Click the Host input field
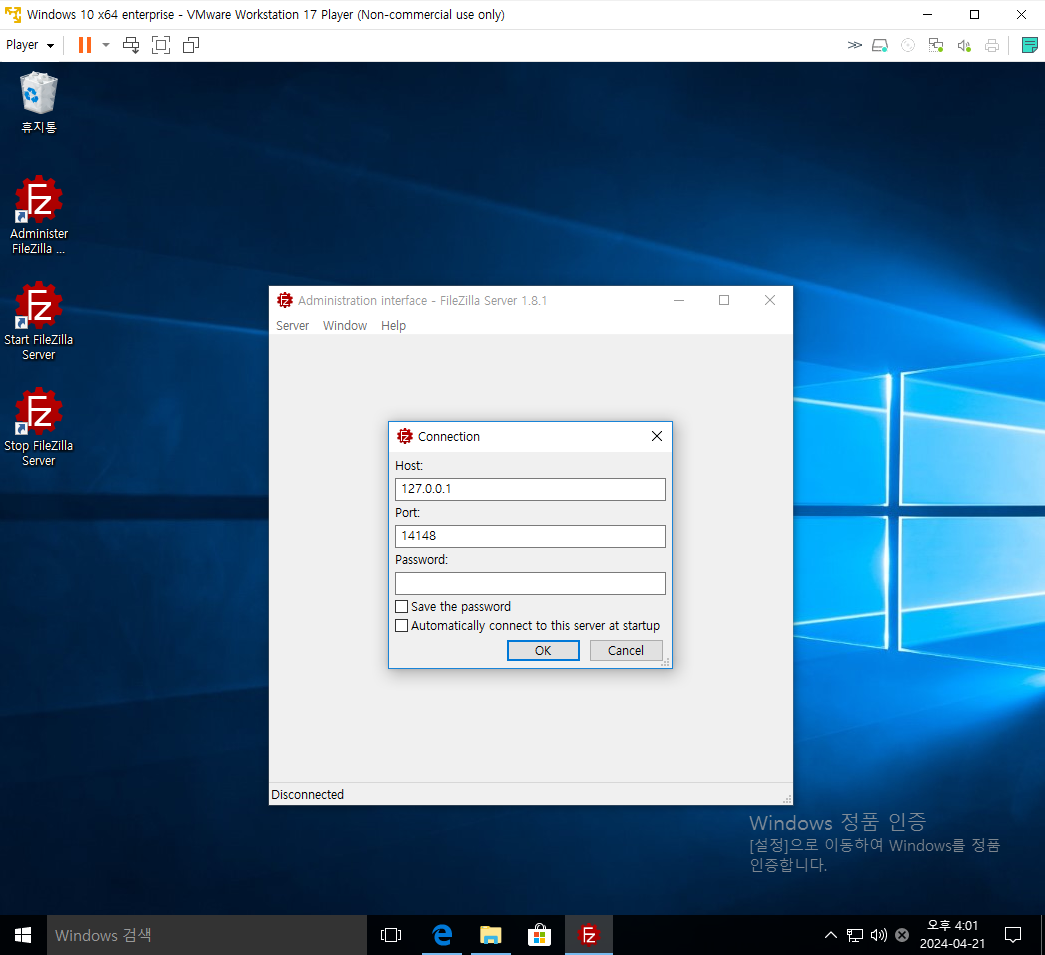This screenshot has width=1045, height=955. 530,489
